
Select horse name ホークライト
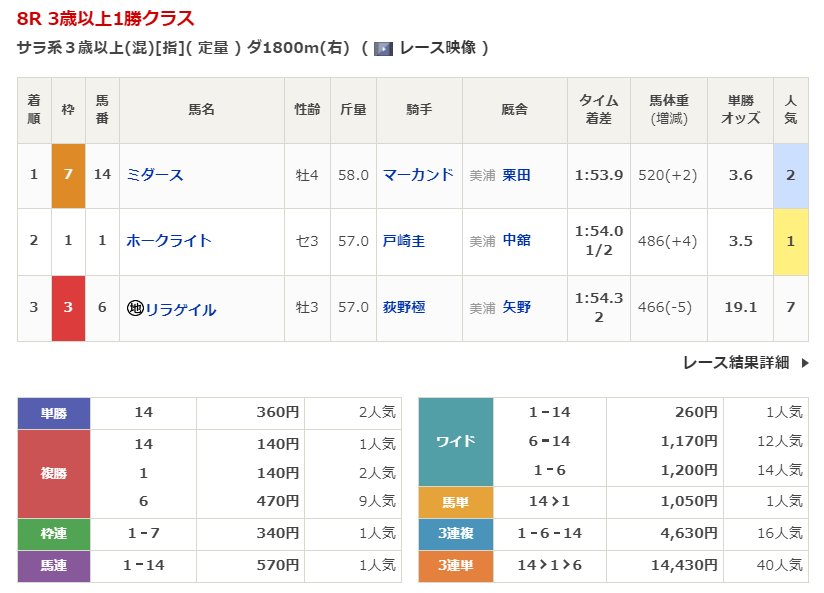click(x=169, y=241)
